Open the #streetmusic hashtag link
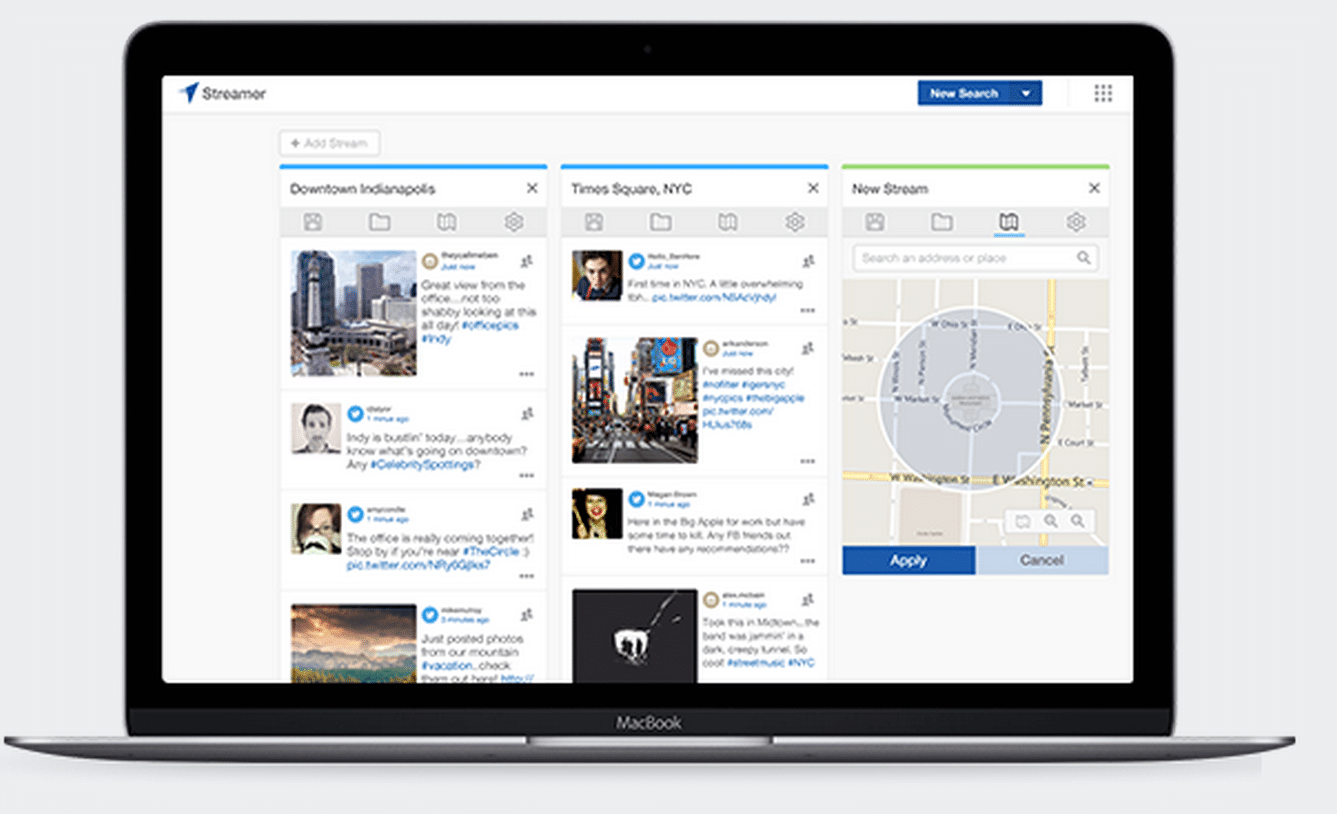Image resolution: width=1337 pixels, height=814 pixels. click(755, 662)
